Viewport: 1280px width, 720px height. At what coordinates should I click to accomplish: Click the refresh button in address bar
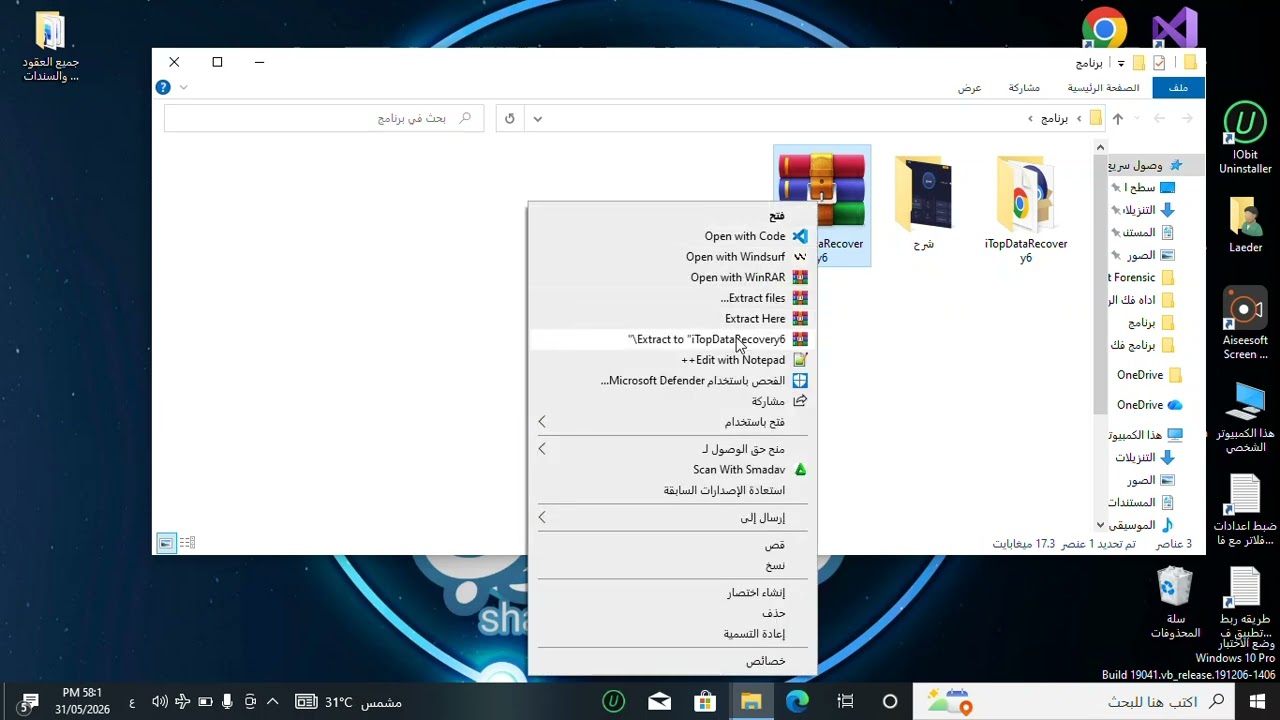pos(510,118)
